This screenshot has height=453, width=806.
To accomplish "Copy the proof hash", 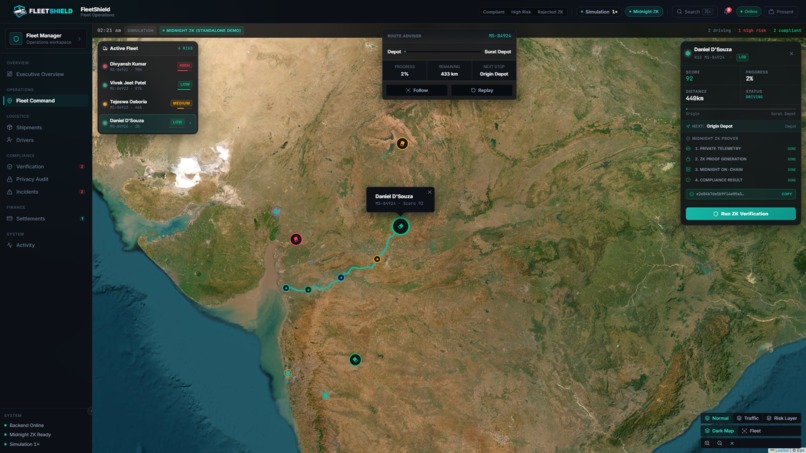I will tap(786, 194).
